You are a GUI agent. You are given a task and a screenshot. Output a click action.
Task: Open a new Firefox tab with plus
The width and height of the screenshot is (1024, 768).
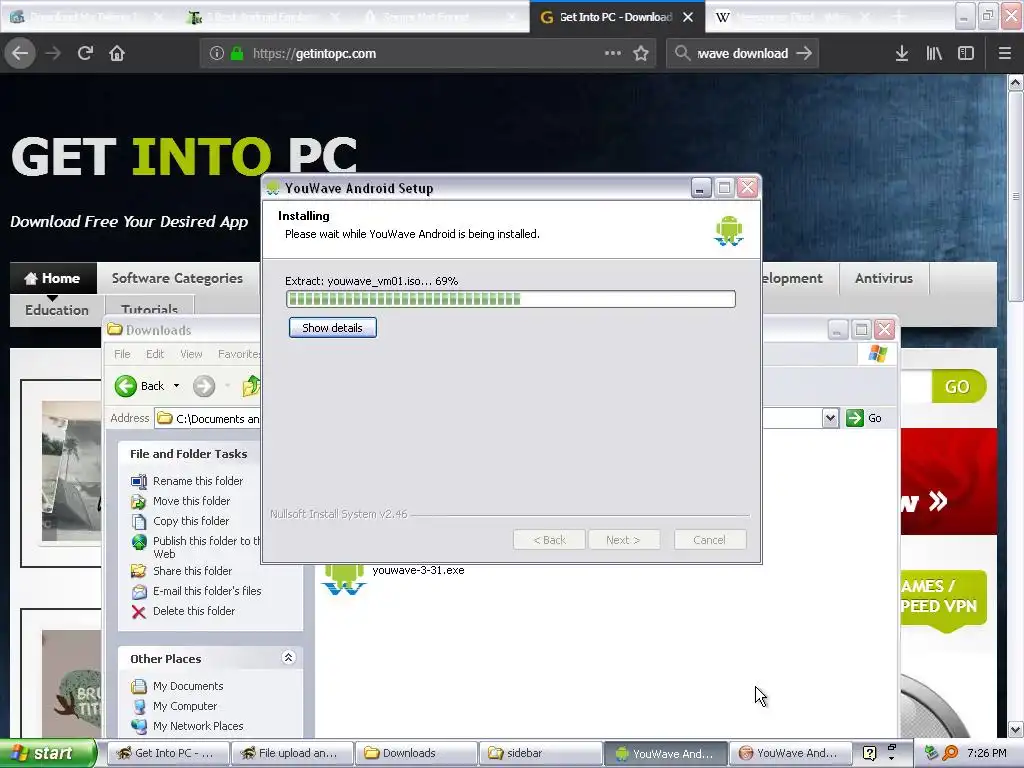click(x=899, y=17)
